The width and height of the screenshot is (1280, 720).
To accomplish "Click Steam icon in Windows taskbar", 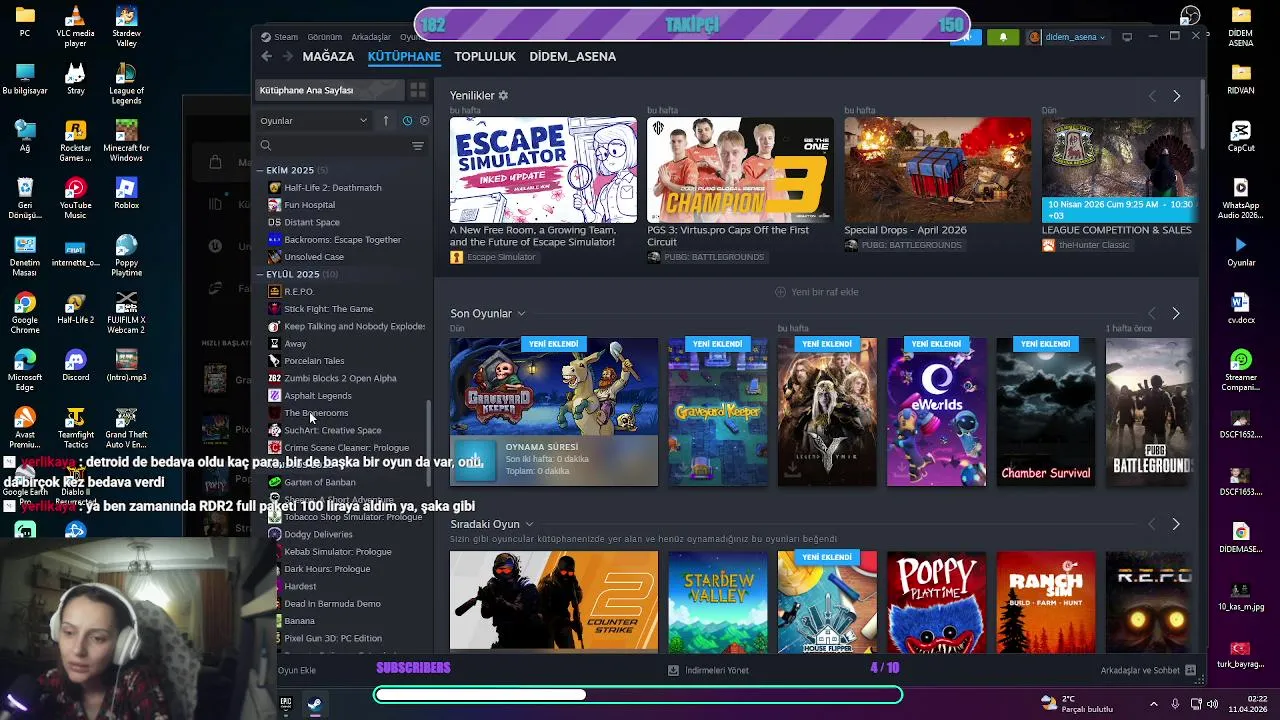I will point(314,704).
